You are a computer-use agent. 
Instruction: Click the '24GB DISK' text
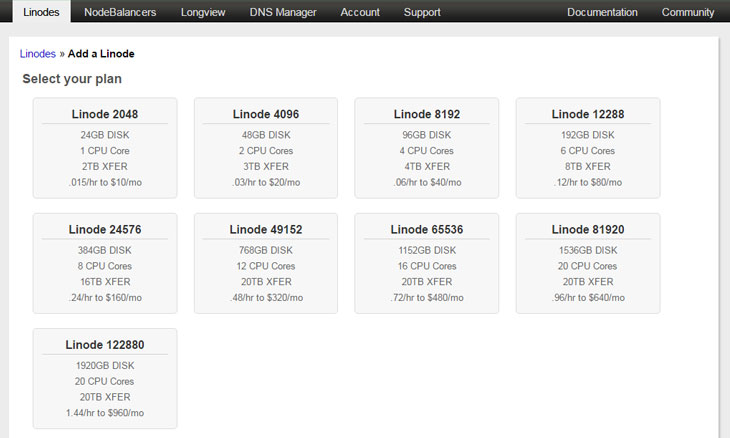pos(105,135)
